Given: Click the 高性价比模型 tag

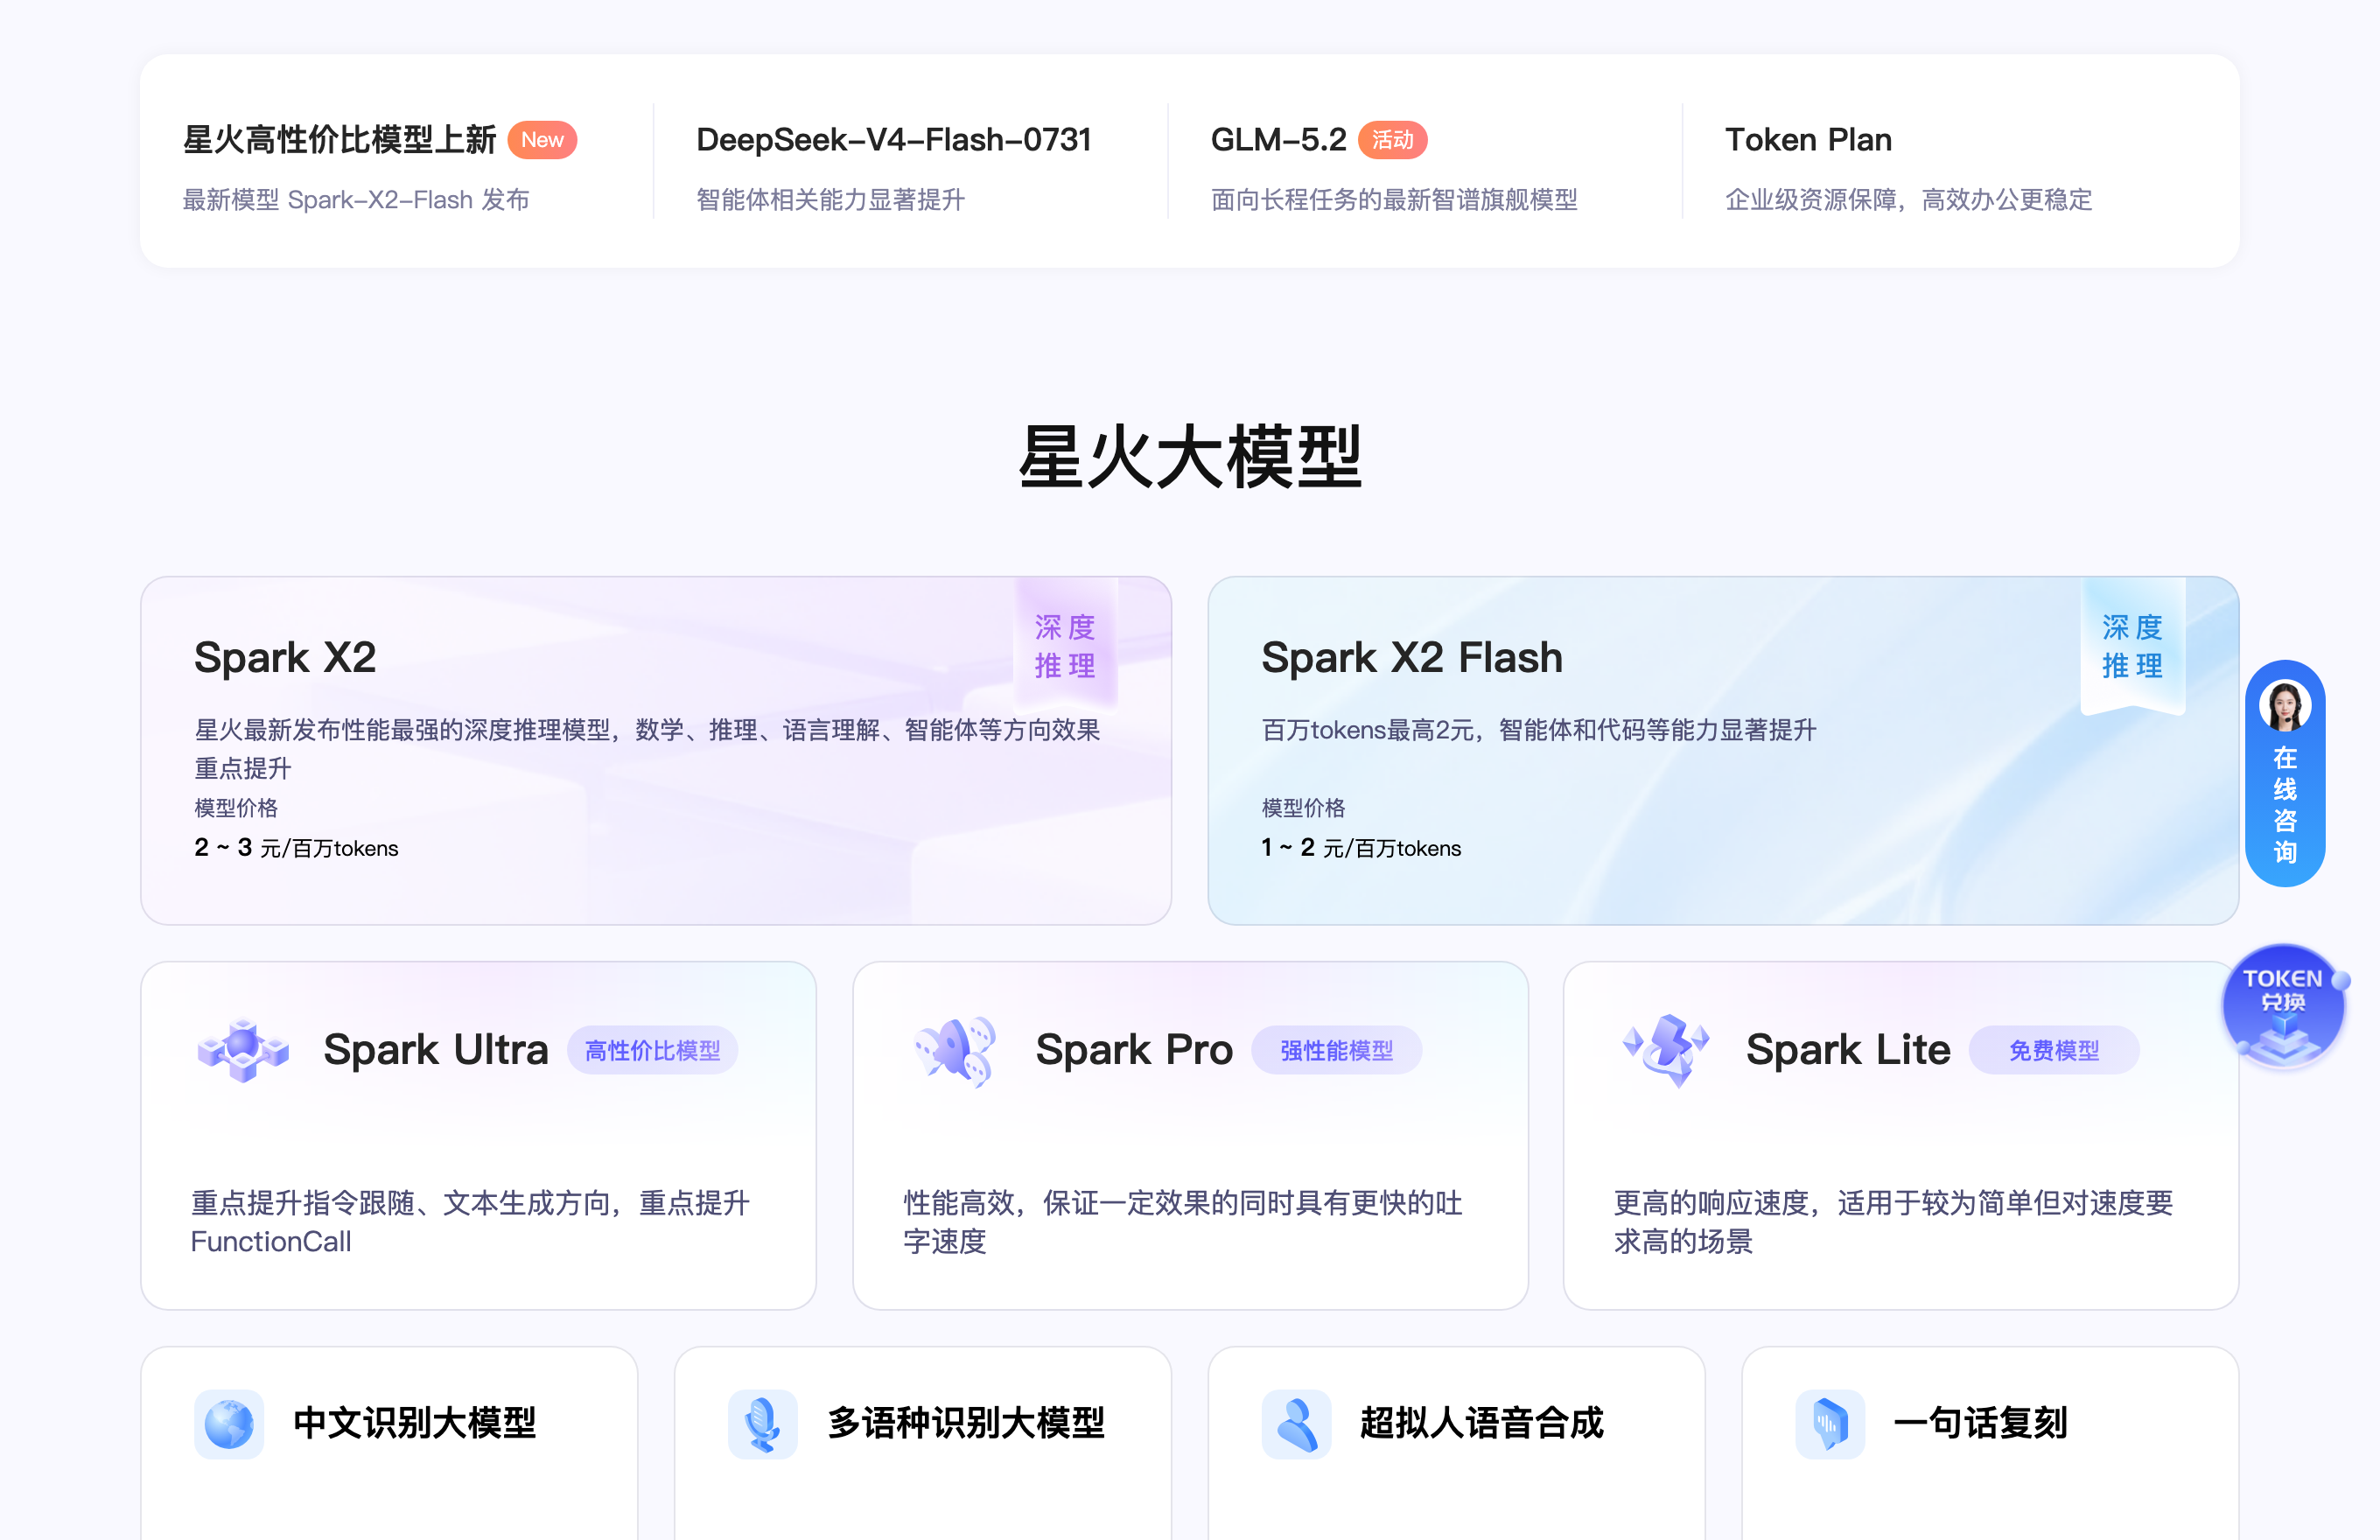Looking at the screenshot, I should click(653, 1050).
